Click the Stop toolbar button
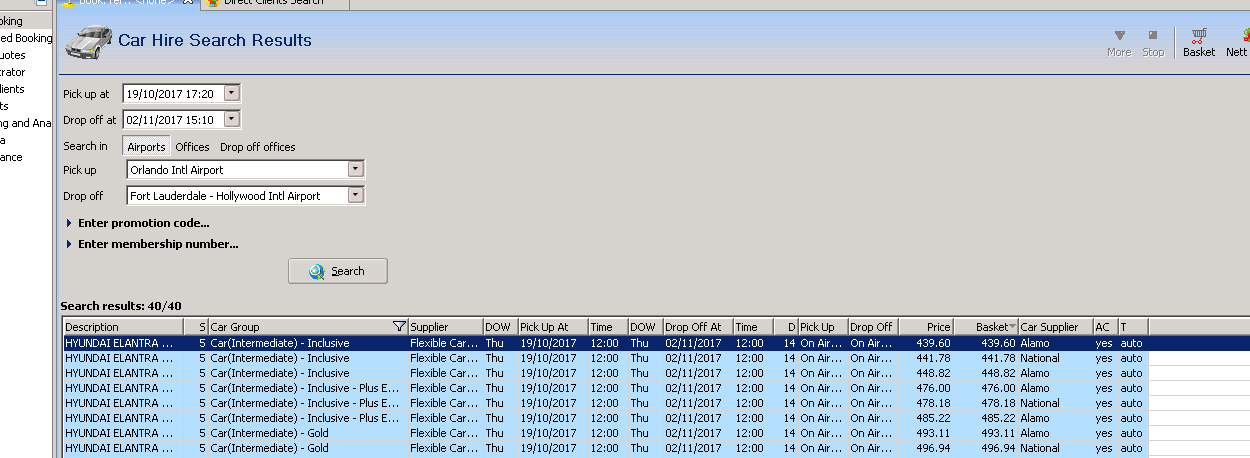The width and height of the screenshot is (1250, 458). tap(1153, 42)
